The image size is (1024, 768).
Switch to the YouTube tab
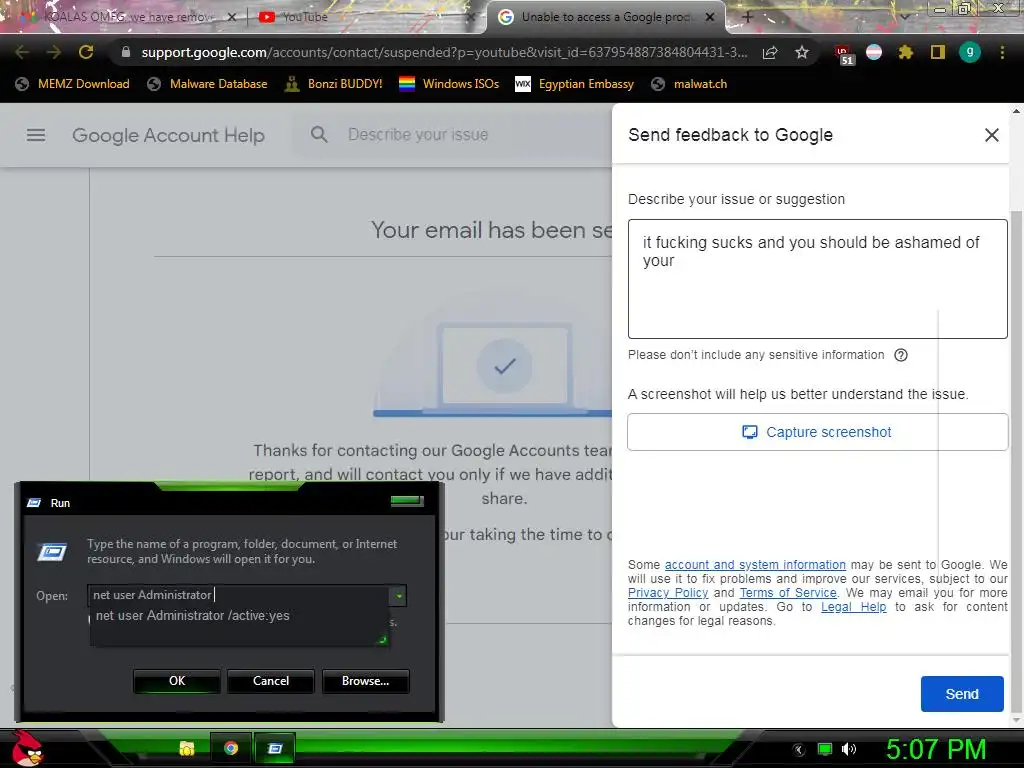click(364, 17)
